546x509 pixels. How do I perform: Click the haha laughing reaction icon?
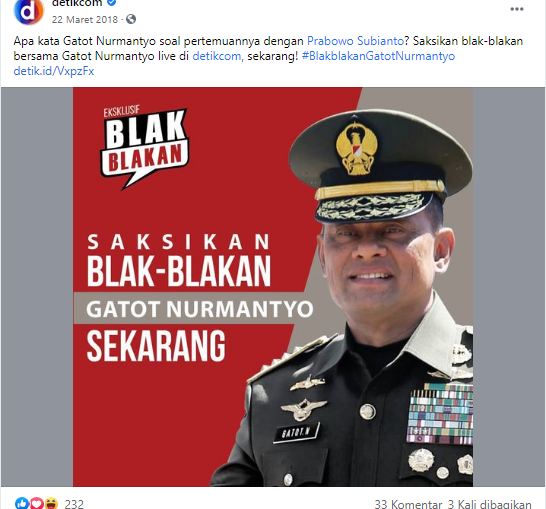tap(51, 504)
